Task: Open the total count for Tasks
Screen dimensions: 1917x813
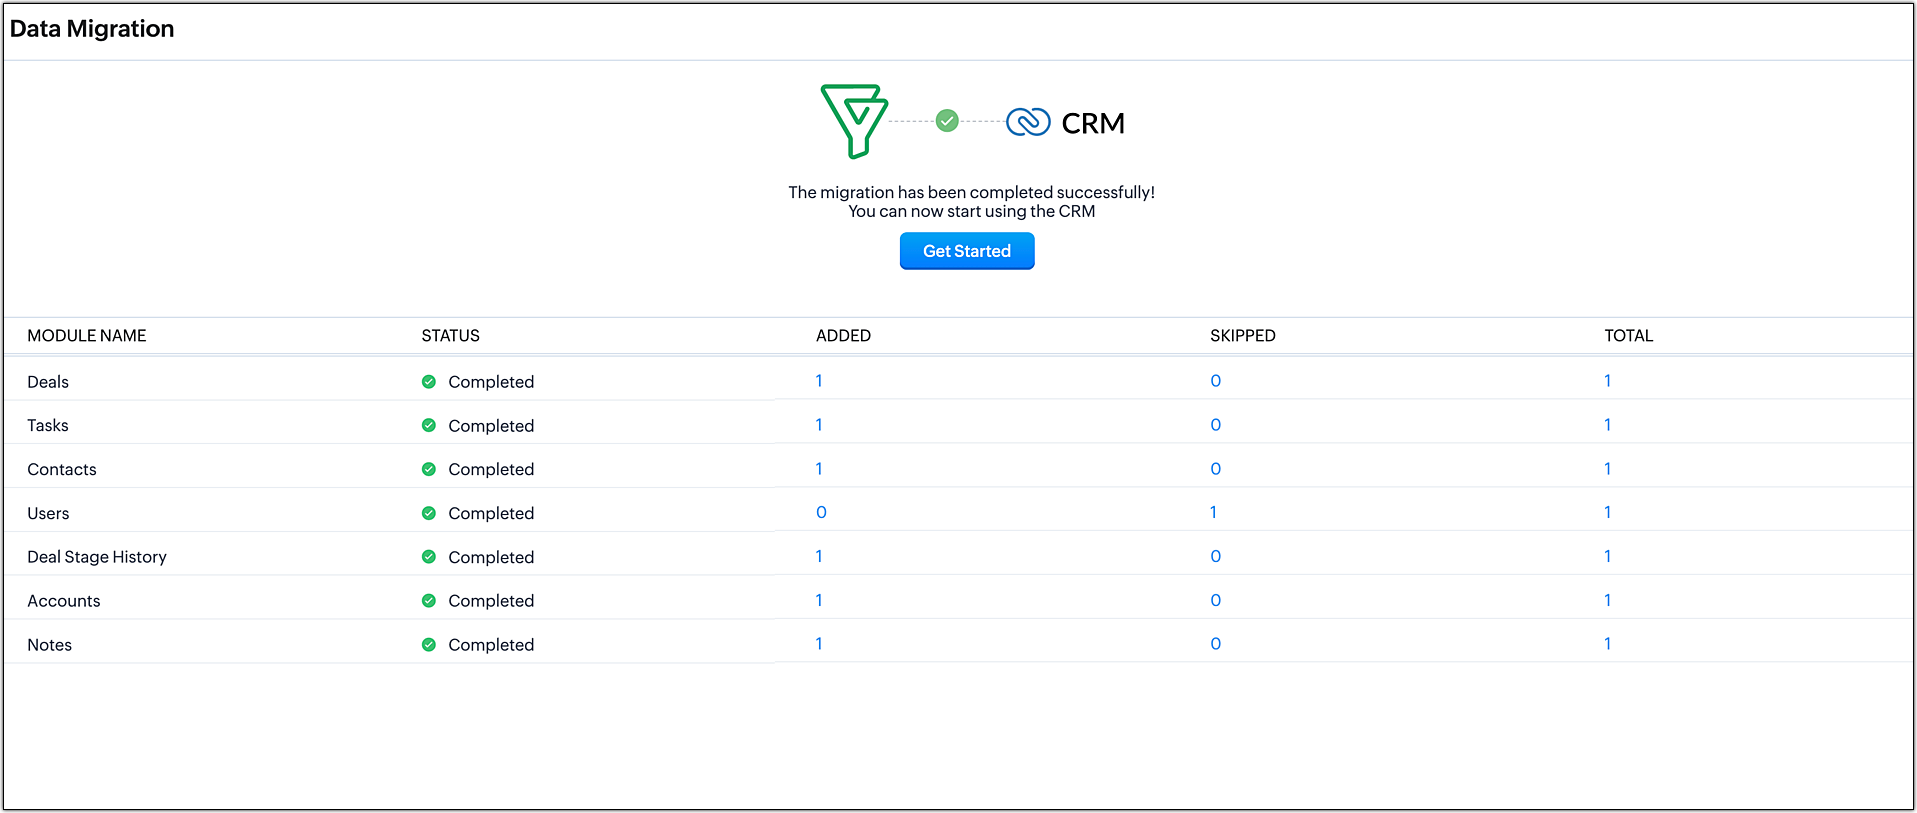Action: (1608, 425)
